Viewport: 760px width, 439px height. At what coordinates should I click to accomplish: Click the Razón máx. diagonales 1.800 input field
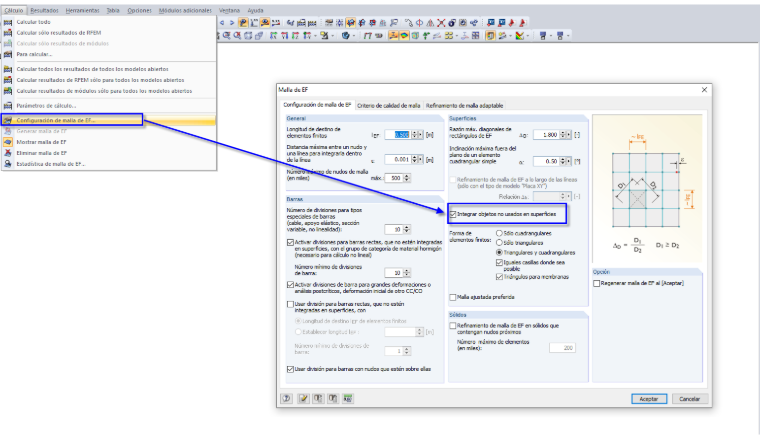point(546,135)
